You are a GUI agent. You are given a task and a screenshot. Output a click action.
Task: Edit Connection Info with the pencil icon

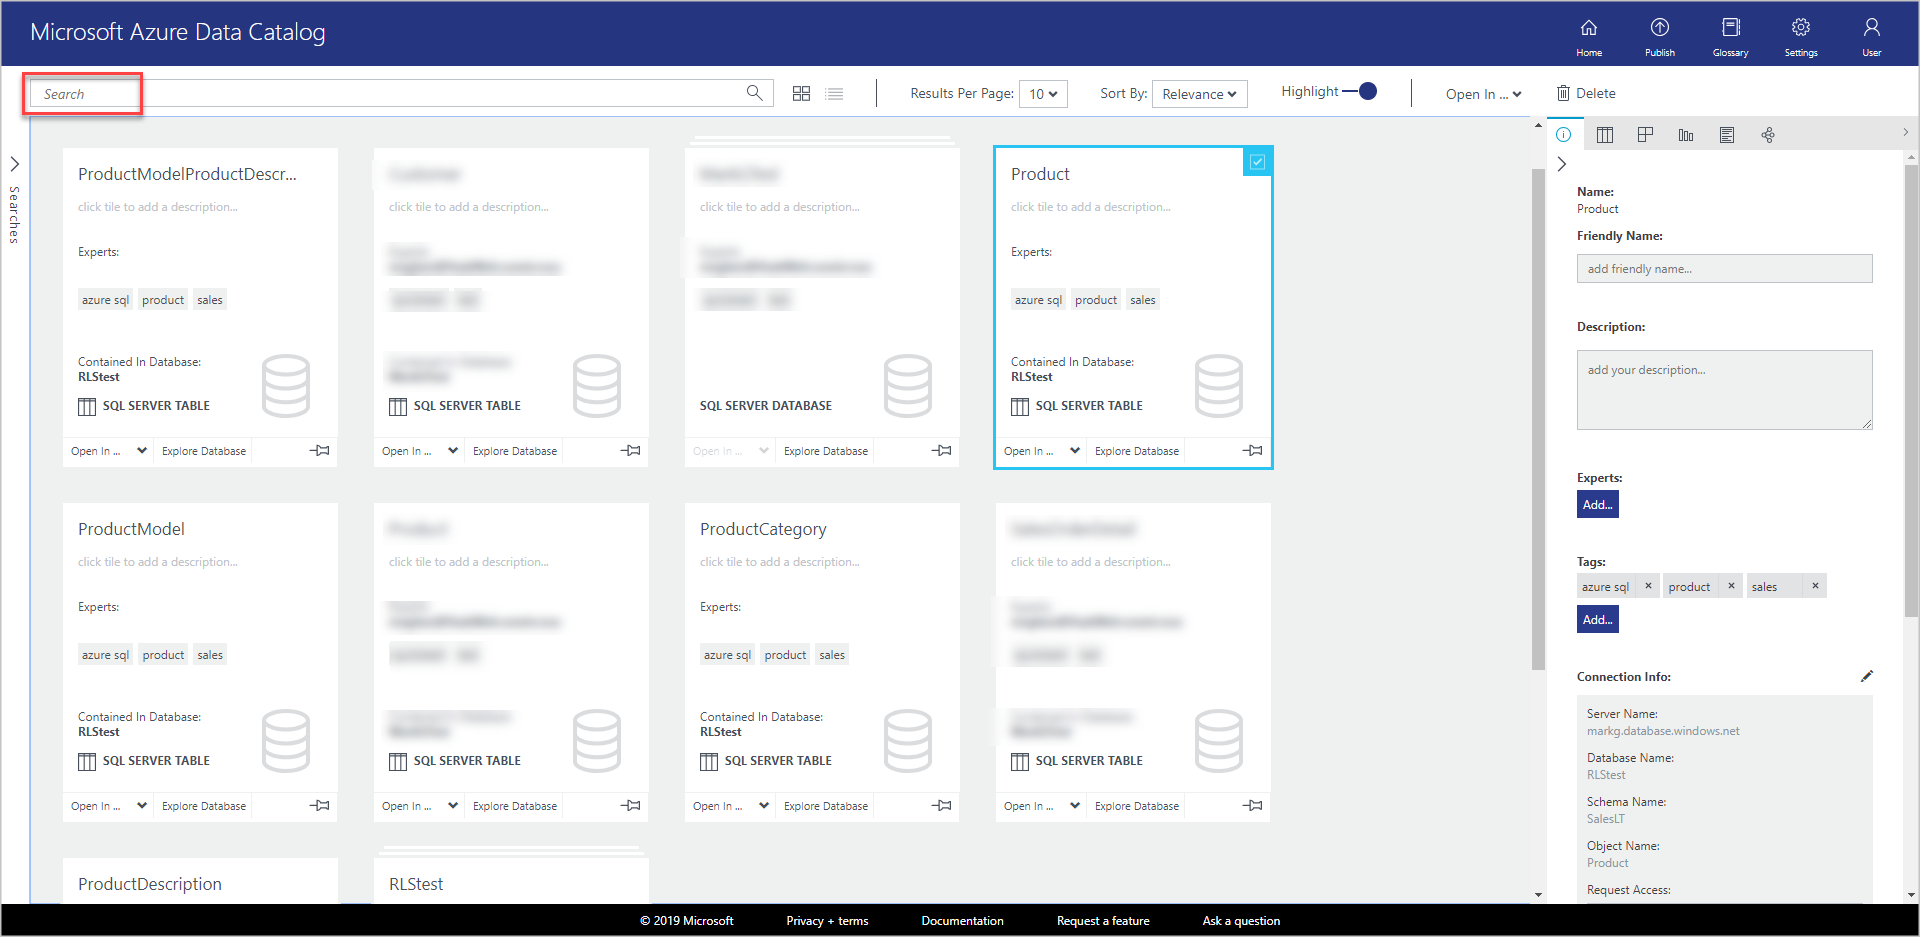pyautogui.click(x=1866, y=676)
